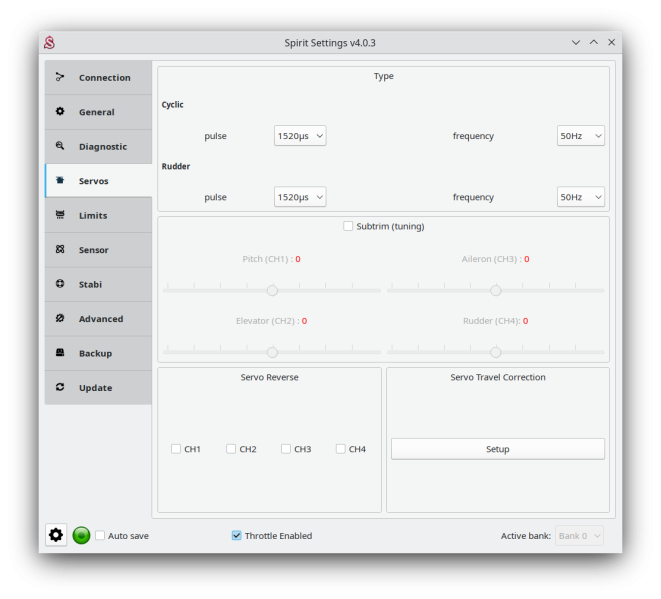Click the Limits icon in sidebar

pyautogui.click(x=60, y=215)
